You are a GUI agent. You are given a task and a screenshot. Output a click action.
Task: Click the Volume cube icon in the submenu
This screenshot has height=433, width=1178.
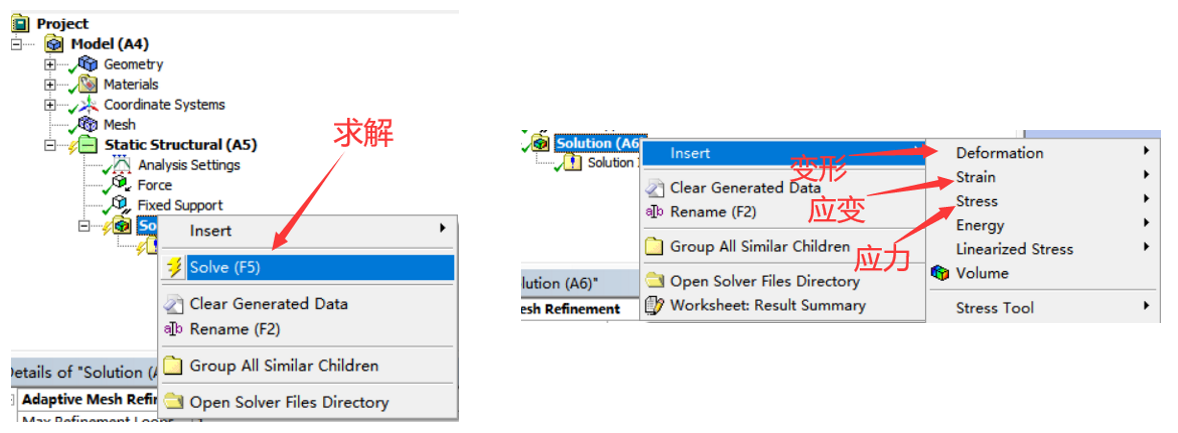pyautogui.click(x=940, y=273)
